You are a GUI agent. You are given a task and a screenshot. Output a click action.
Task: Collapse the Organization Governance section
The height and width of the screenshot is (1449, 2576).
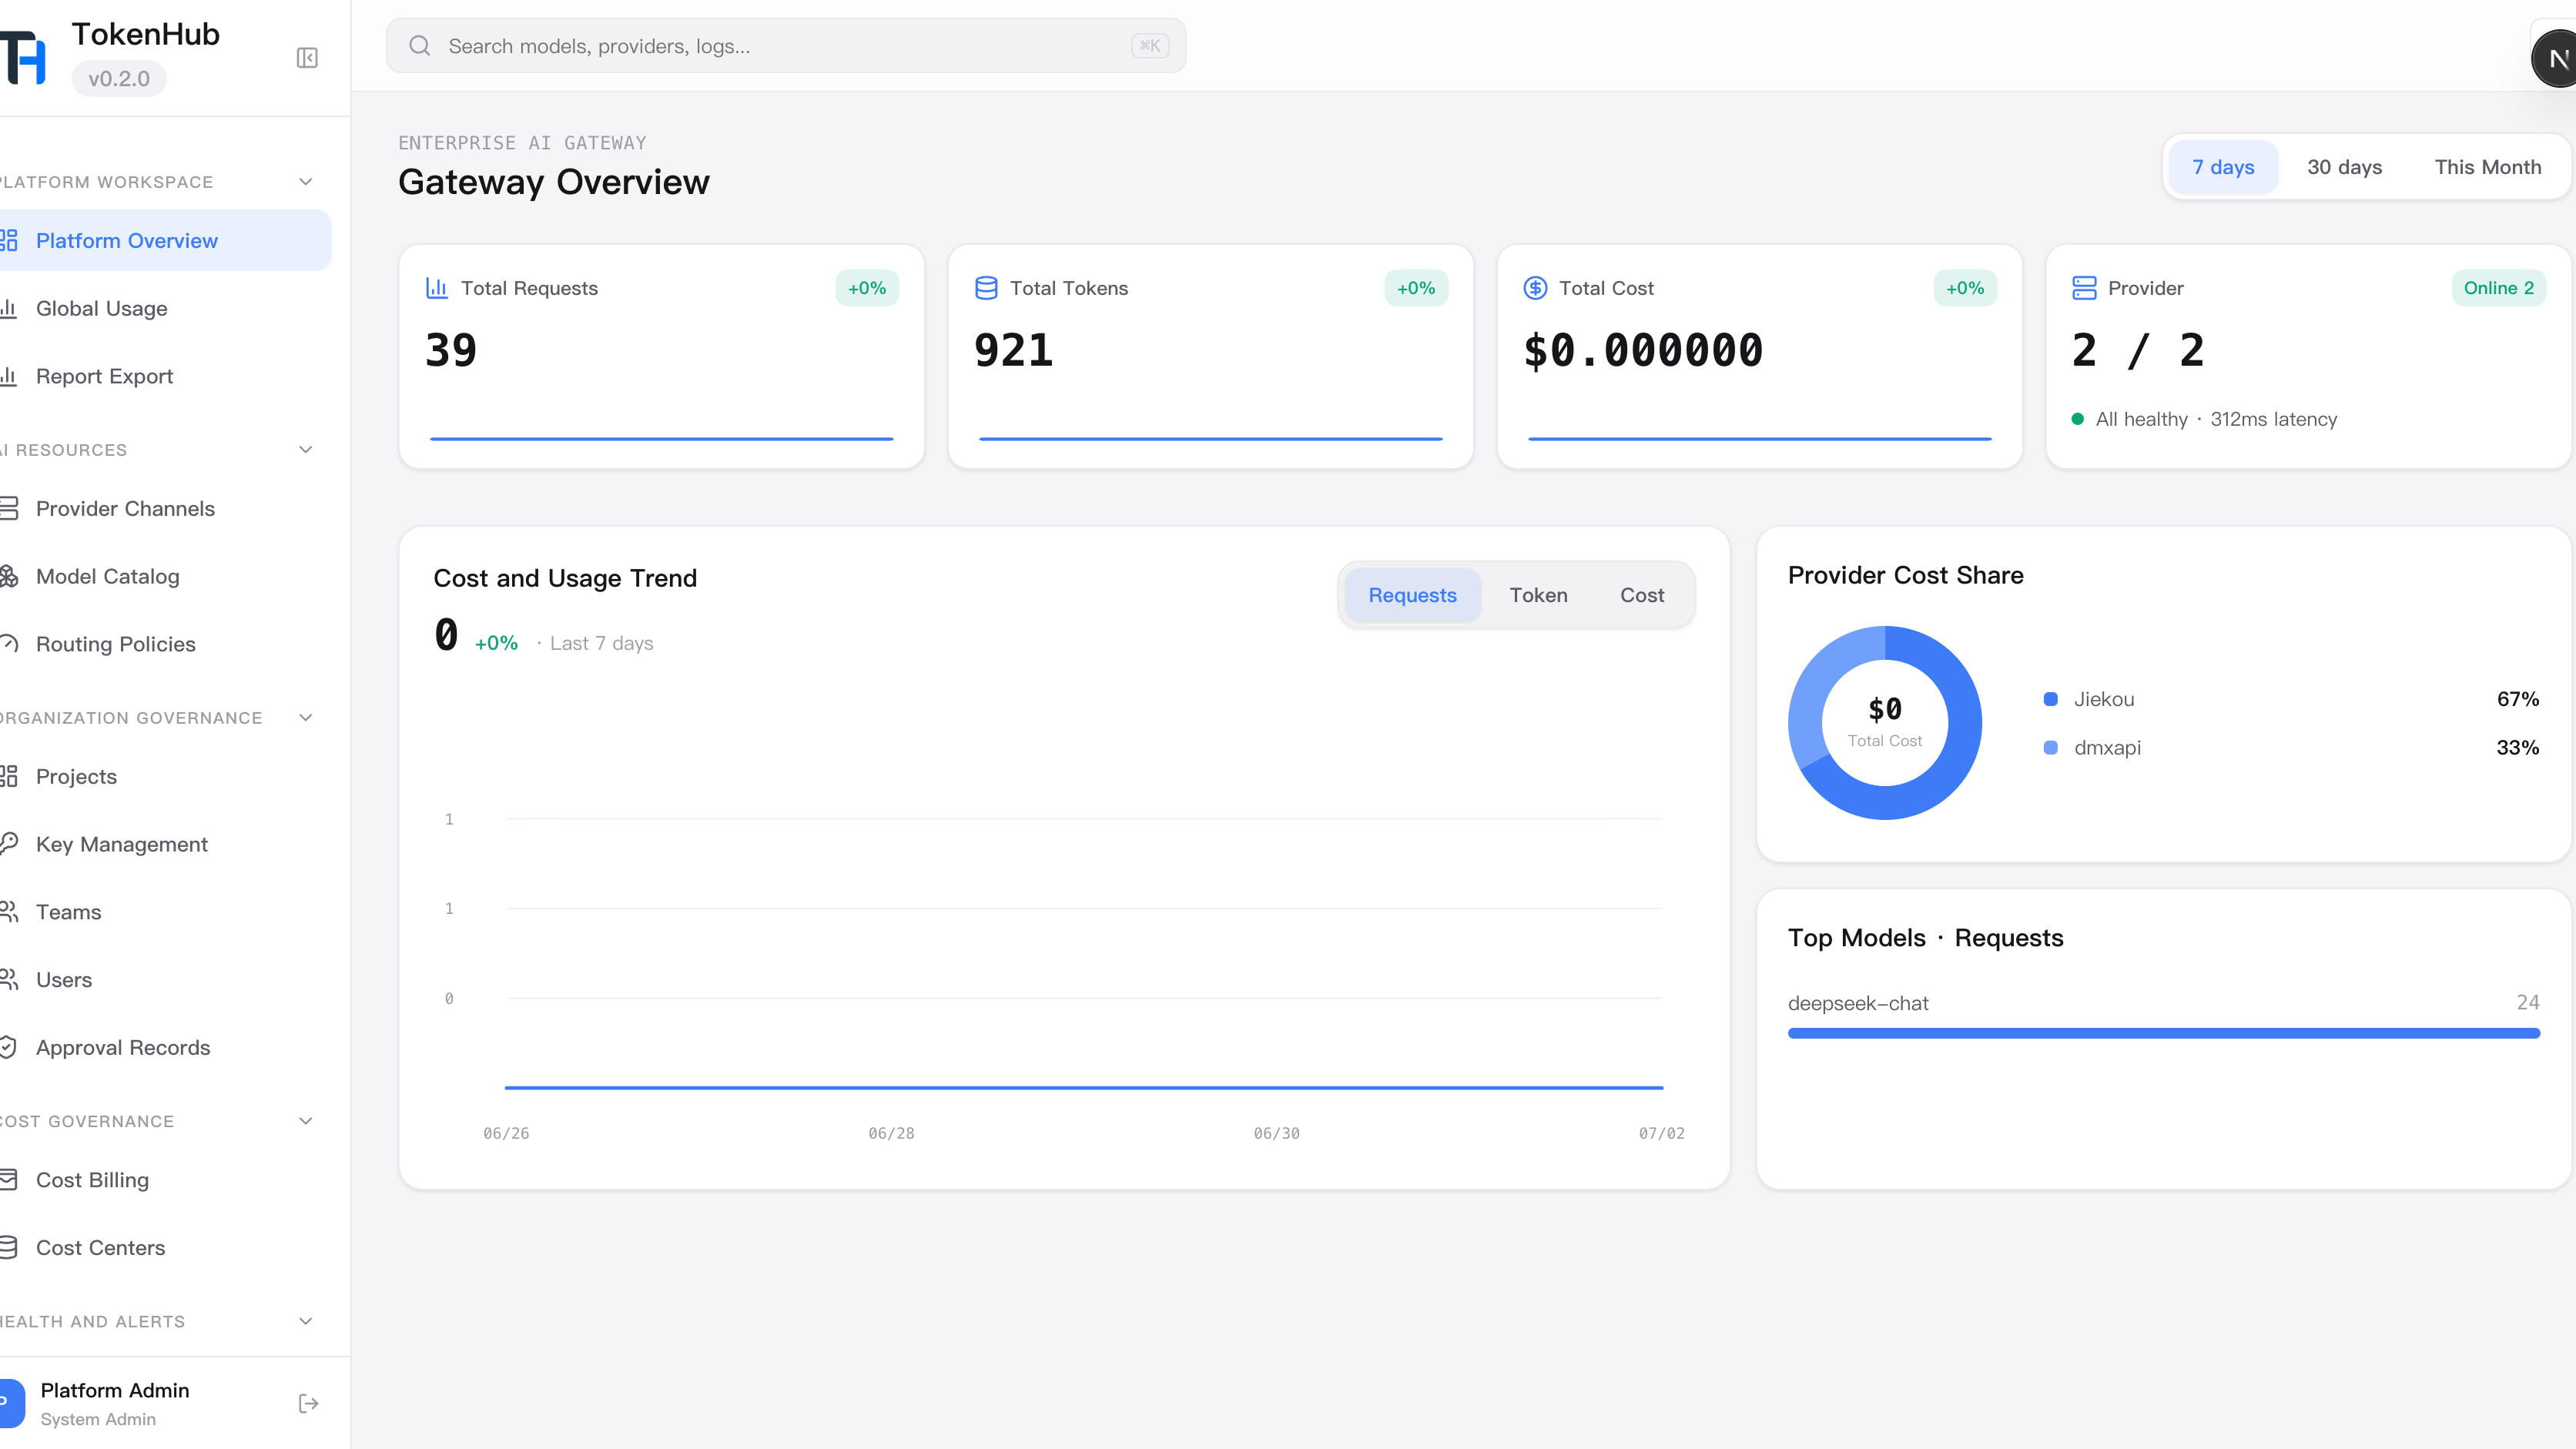click(306, 718)
